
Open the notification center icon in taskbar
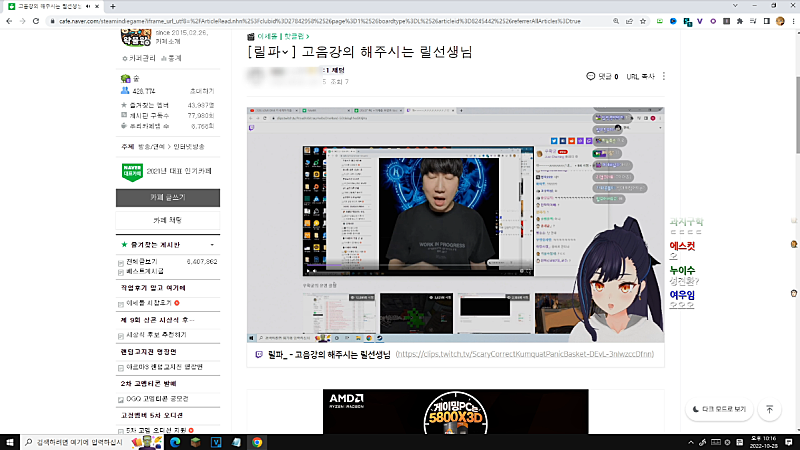[789, 442]
